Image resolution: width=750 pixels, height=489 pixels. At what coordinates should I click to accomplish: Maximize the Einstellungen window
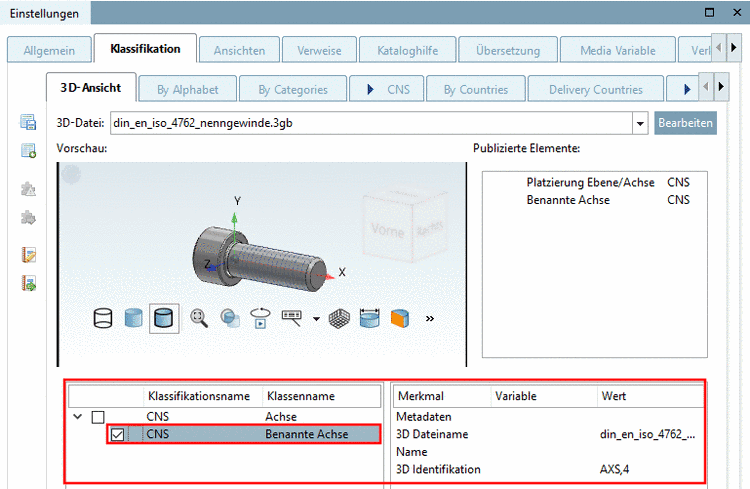pyautogui.click(x=709, y=12)
